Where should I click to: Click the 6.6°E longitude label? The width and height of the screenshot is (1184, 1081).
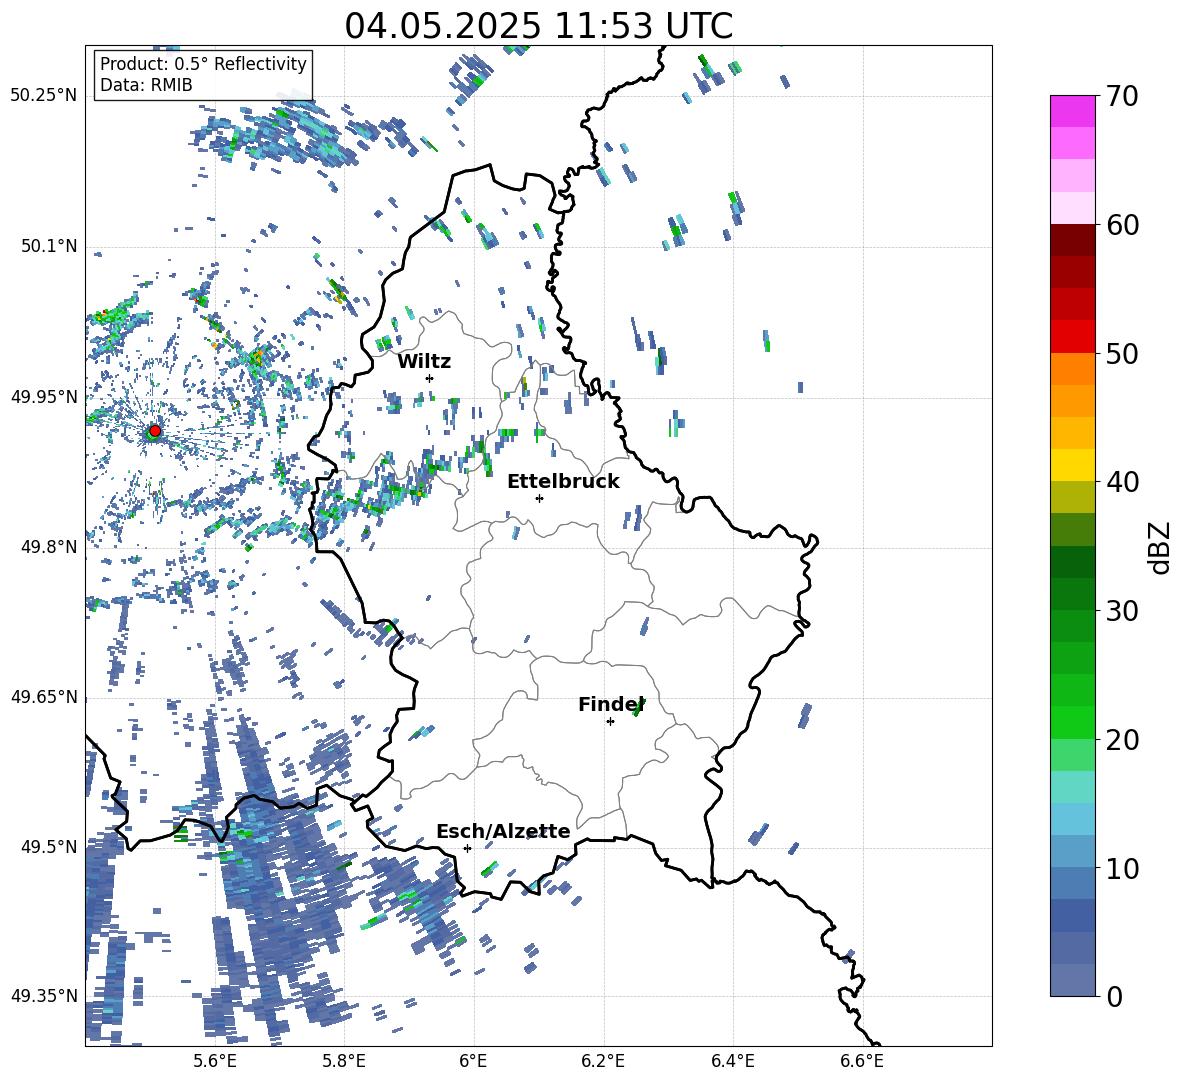point(862,1061)
